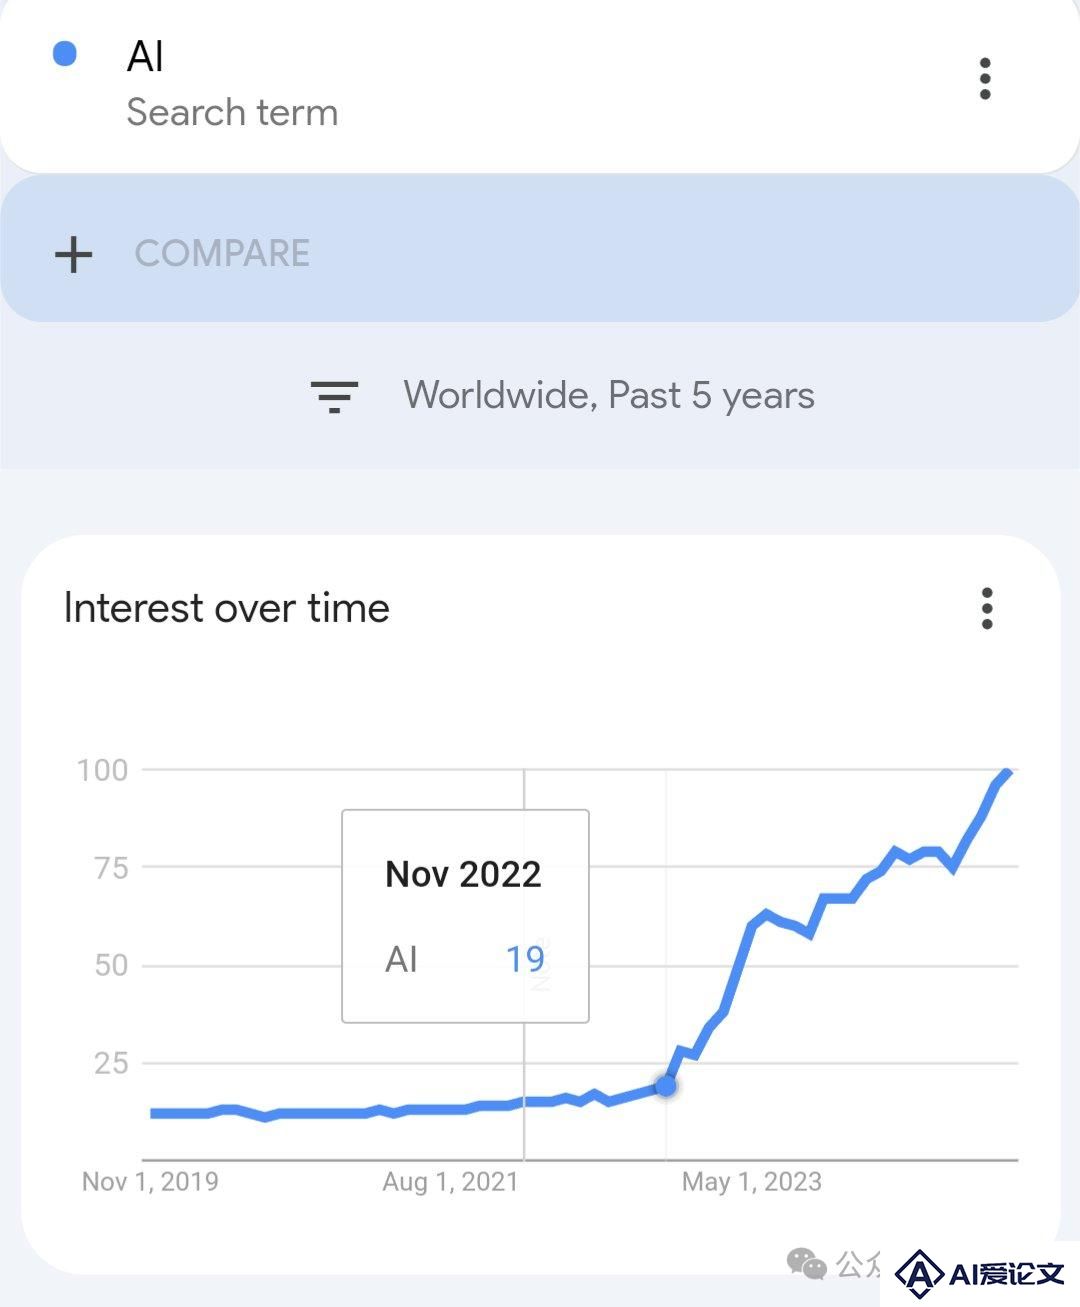
Task: Click the Nov 2022 data point on chart
Action: [x=666, y=1085]
